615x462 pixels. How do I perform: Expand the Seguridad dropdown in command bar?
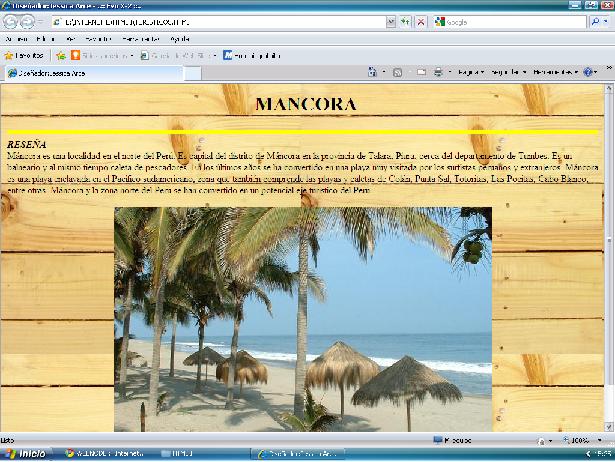tap(507, 72)
